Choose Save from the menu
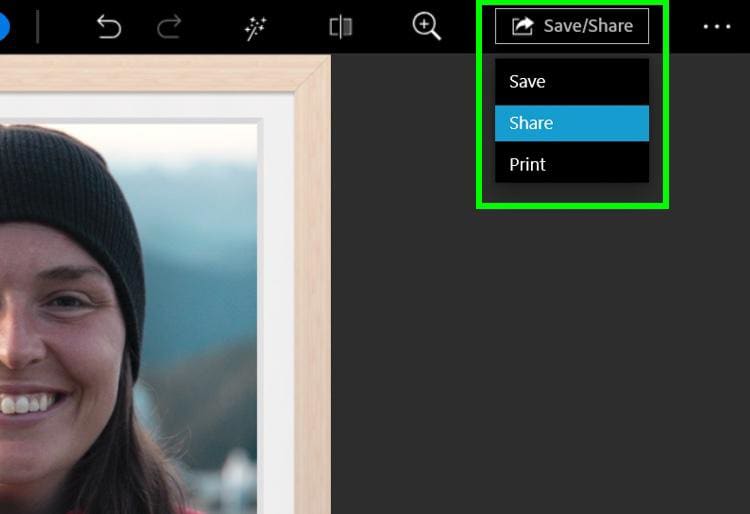 pyautogui.click(x=572, y=82)
